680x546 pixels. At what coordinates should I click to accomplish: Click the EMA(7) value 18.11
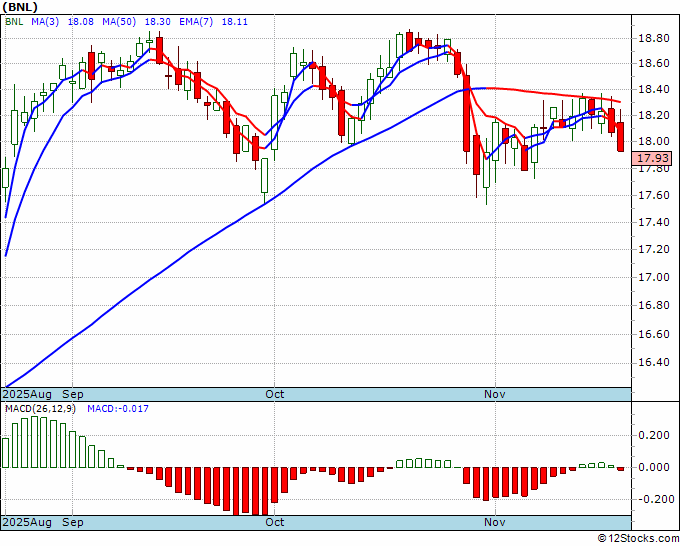[235, 22]
